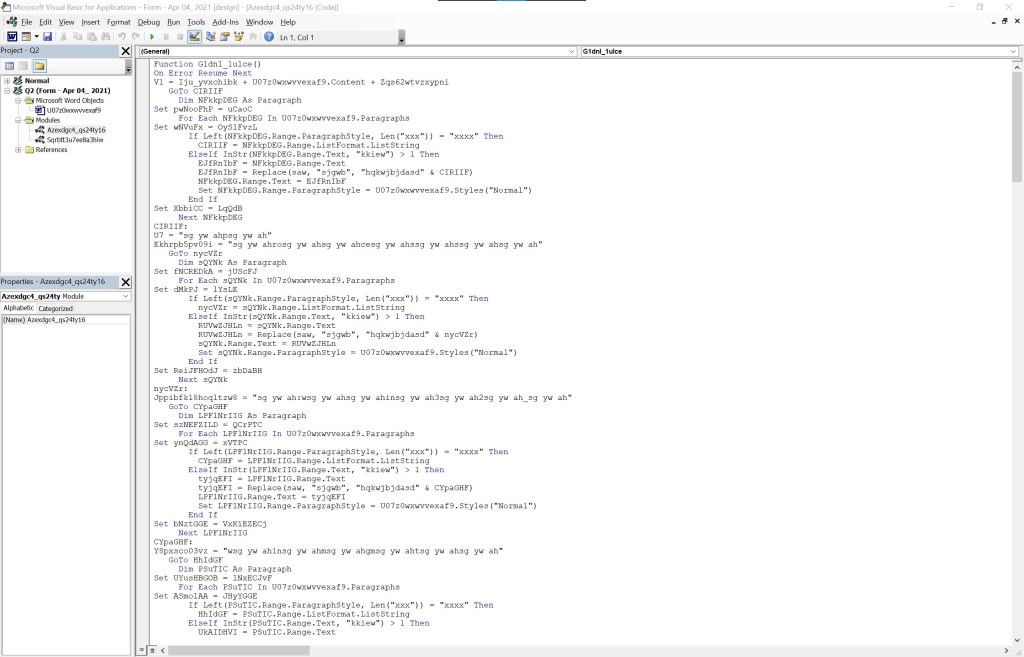Open the Object Browser toolbar icon
This screenshot has height=657, width=1024.
click(x=239, y=37)
